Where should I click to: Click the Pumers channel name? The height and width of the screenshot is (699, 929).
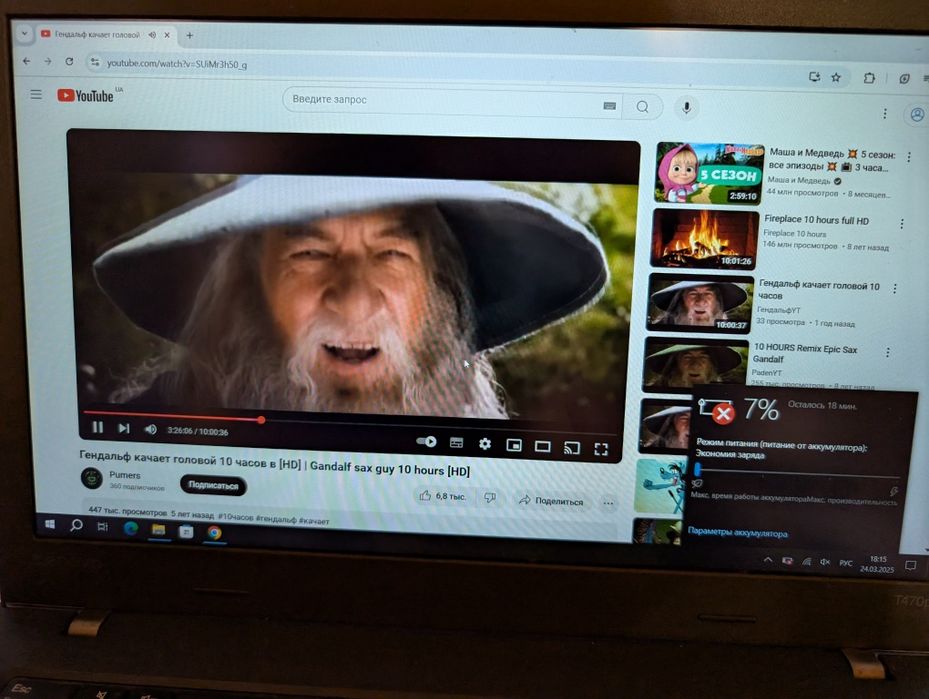[x=124, y=475]
